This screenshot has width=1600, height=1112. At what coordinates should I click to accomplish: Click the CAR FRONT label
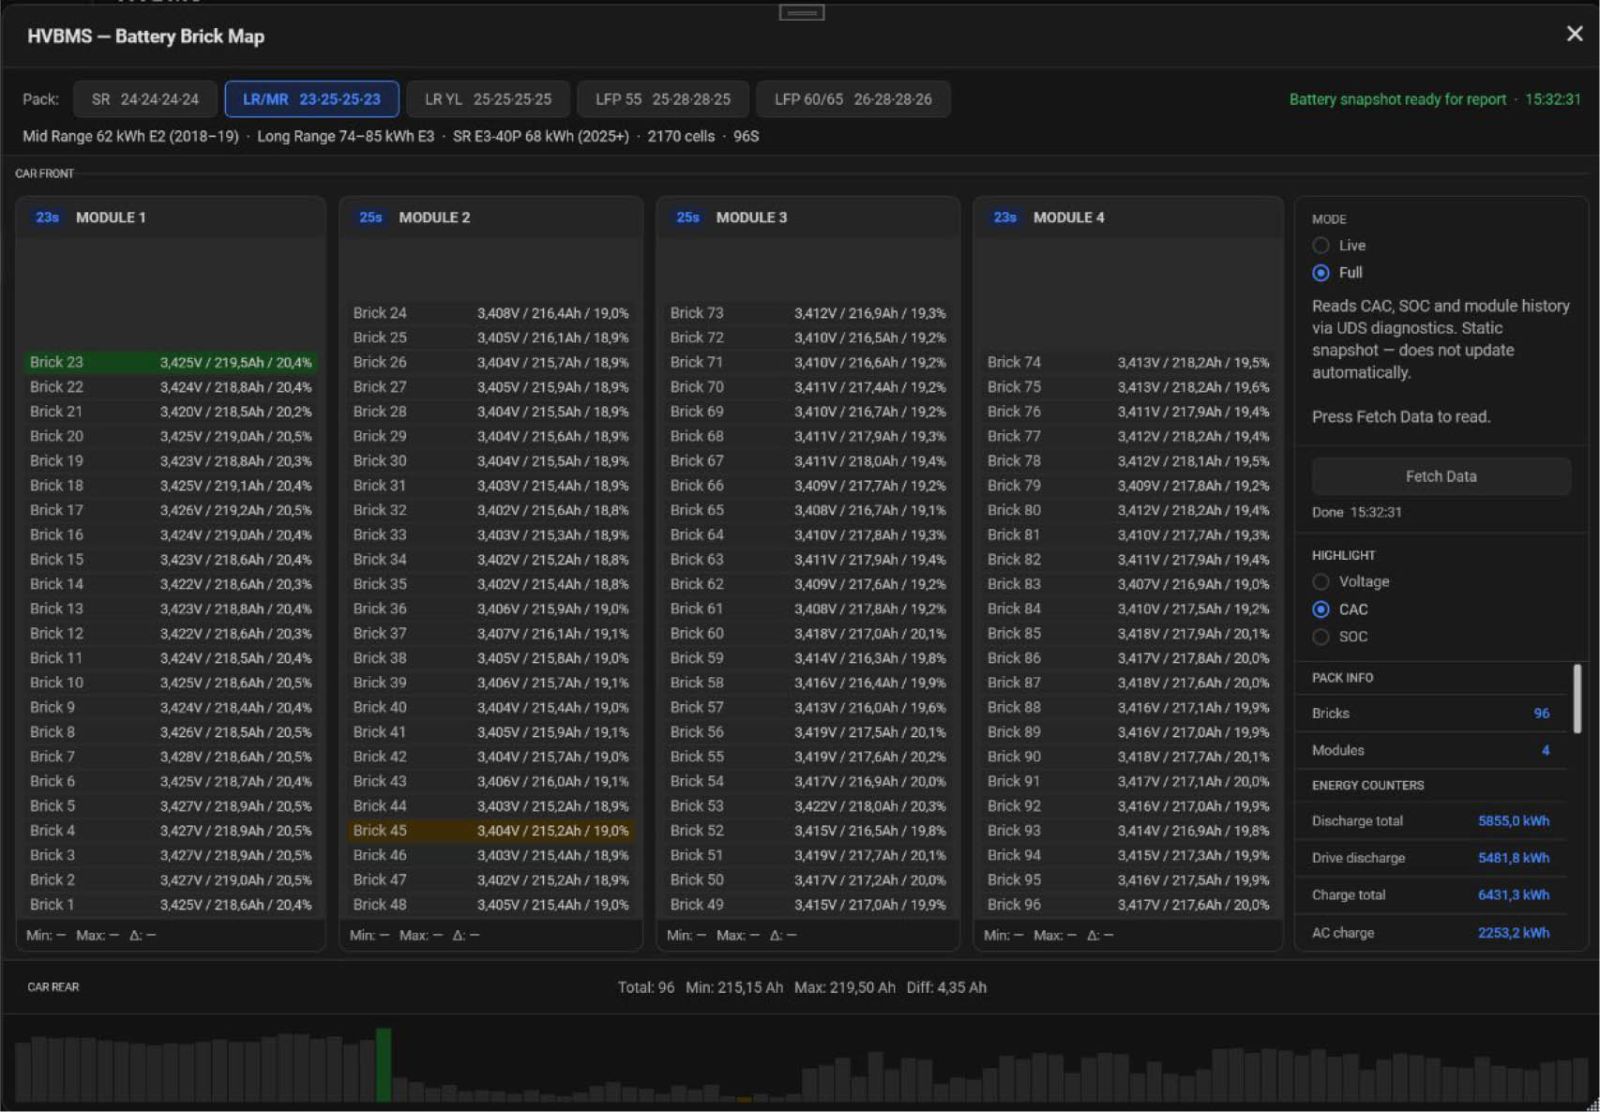44,173
